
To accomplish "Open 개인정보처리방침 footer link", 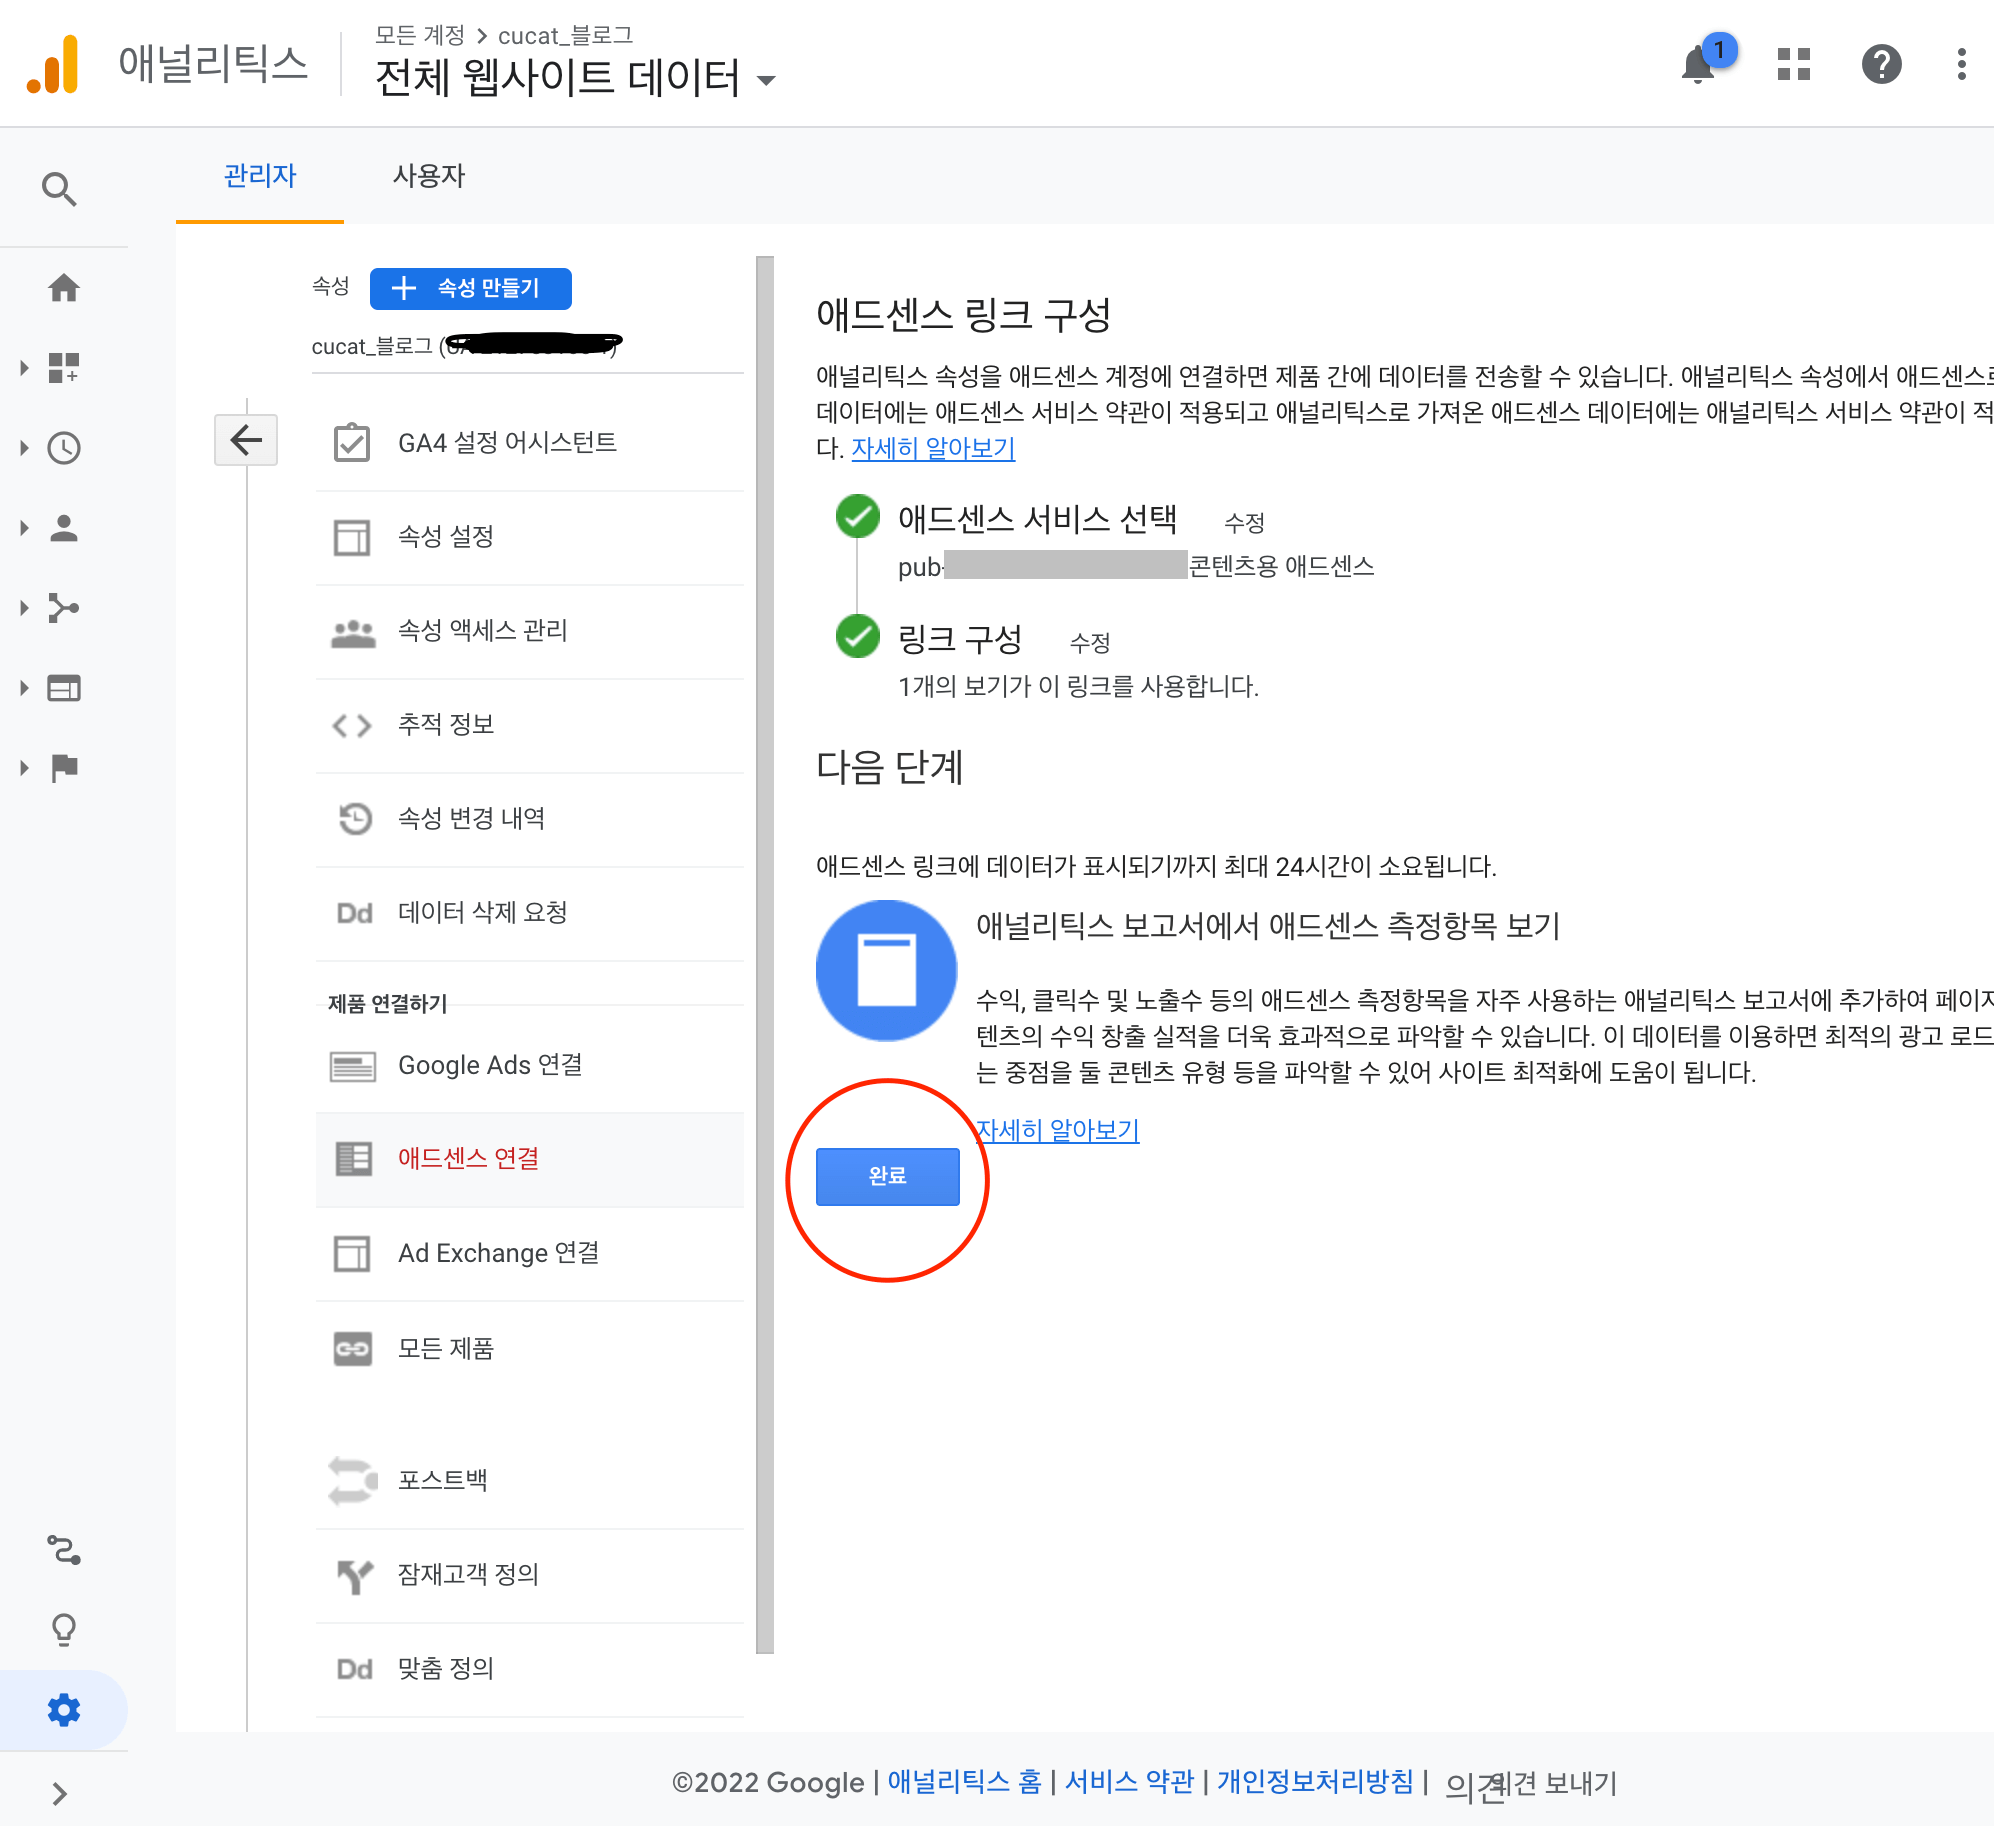I will point(1315,1781).
